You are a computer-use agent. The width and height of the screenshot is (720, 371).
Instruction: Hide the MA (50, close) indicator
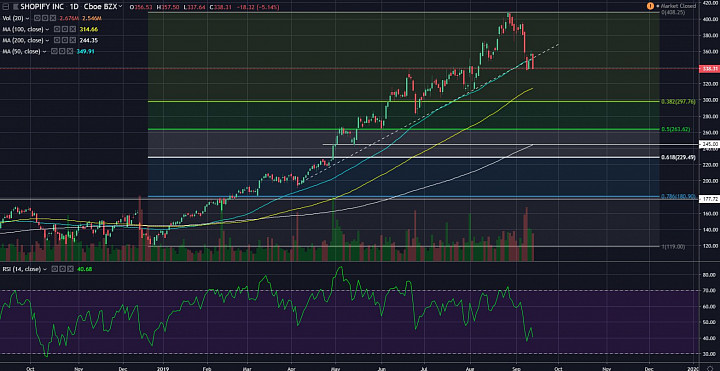(54, 51)
